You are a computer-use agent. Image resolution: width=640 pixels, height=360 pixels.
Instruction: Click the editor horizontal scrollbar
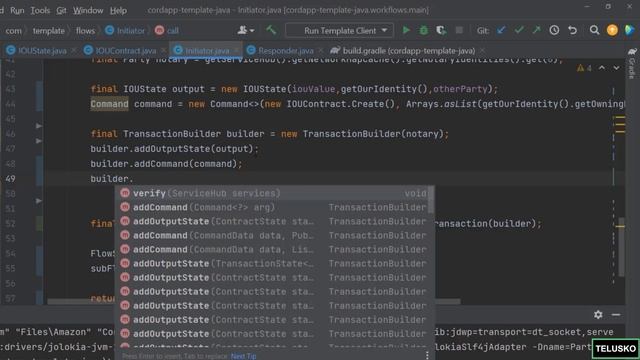coord(254,302)
